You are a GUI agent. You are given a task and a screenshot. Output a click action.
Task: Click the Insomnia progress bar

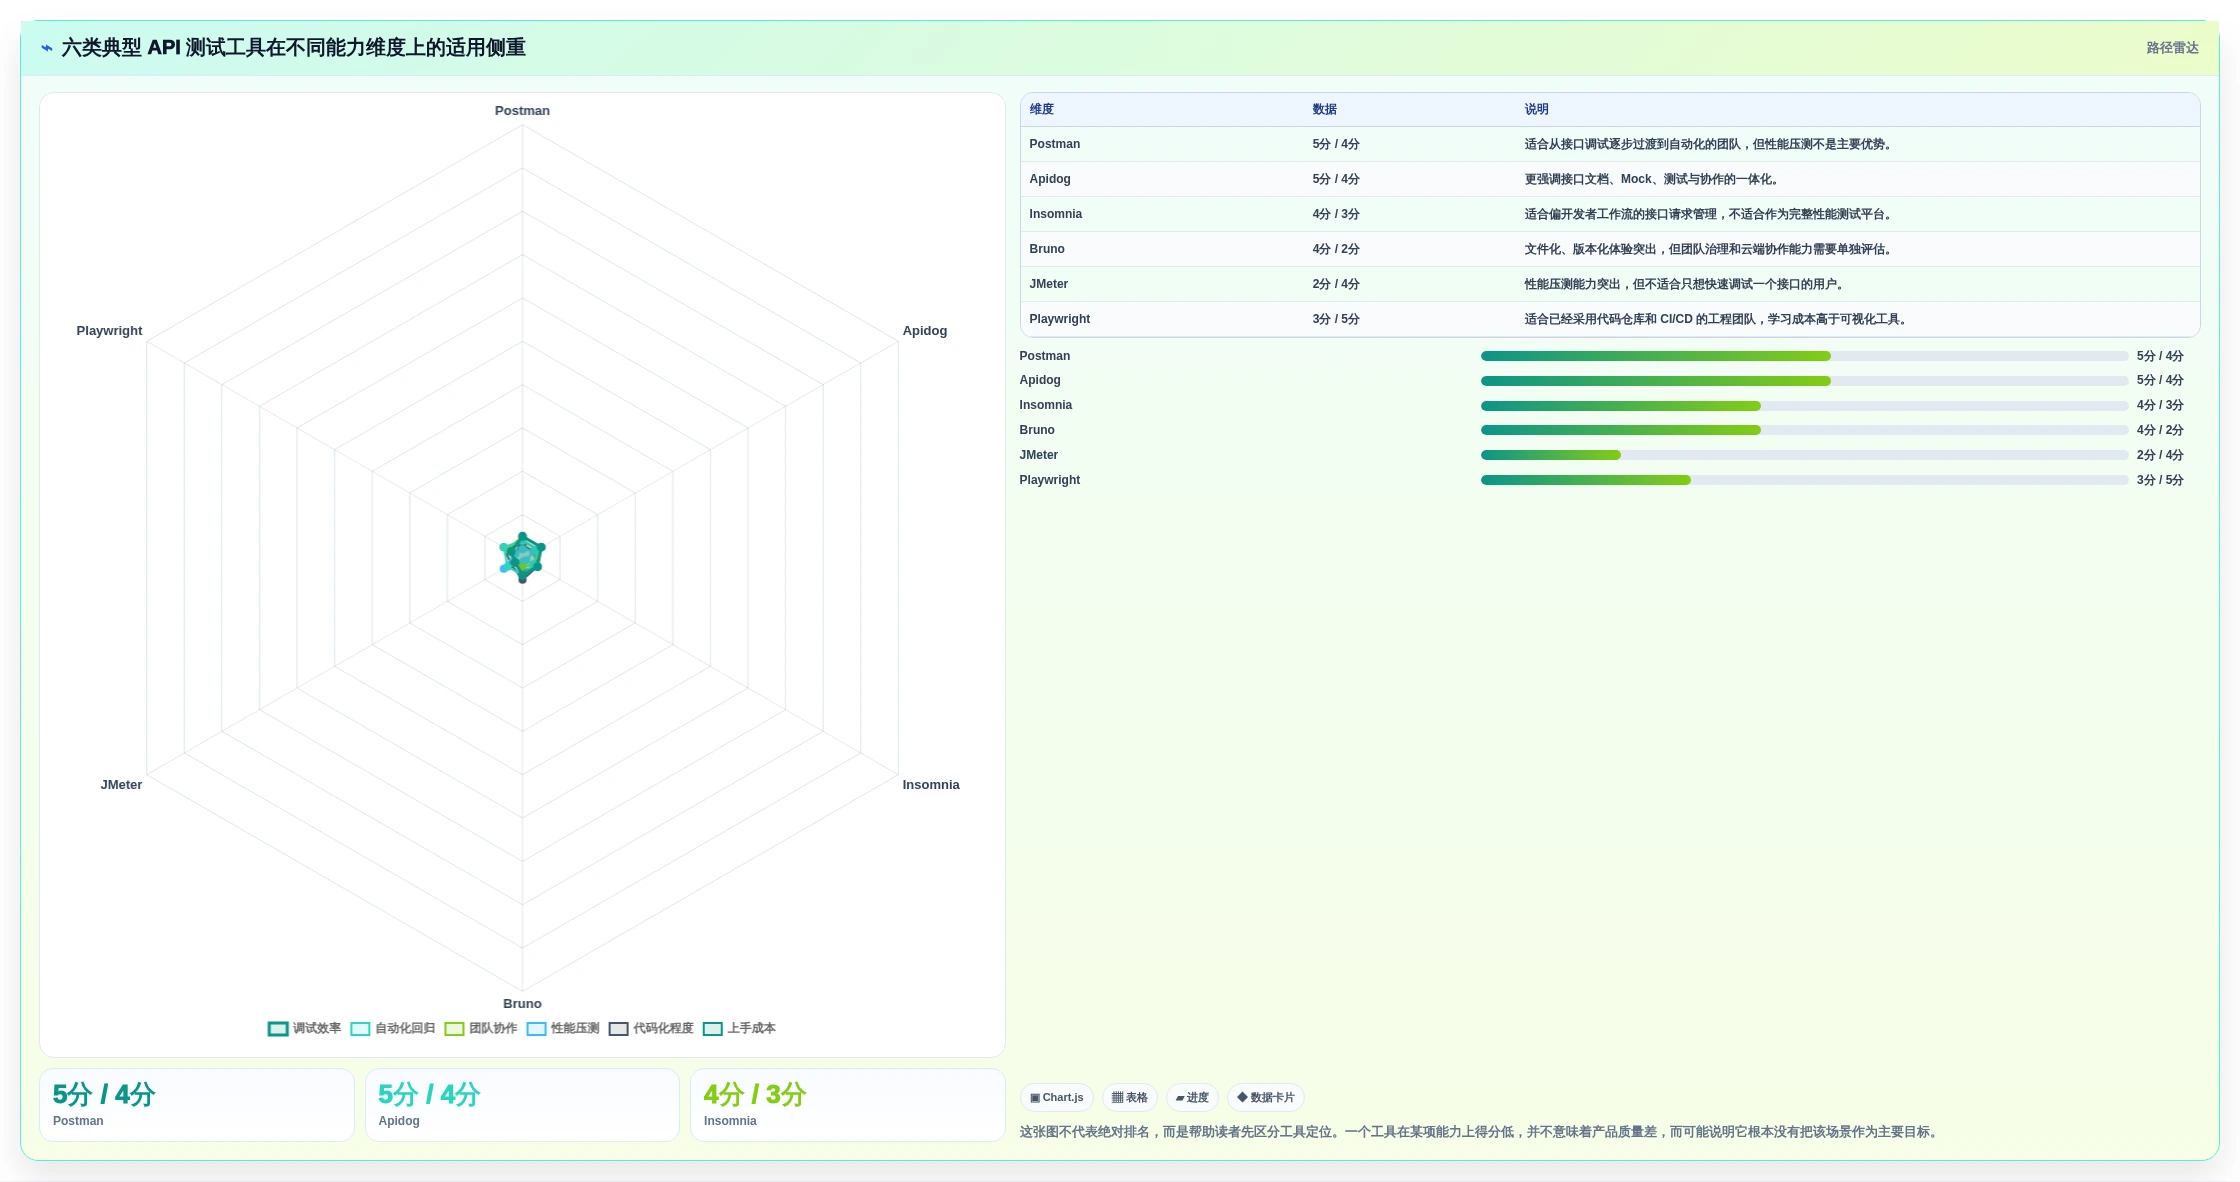1804,406
